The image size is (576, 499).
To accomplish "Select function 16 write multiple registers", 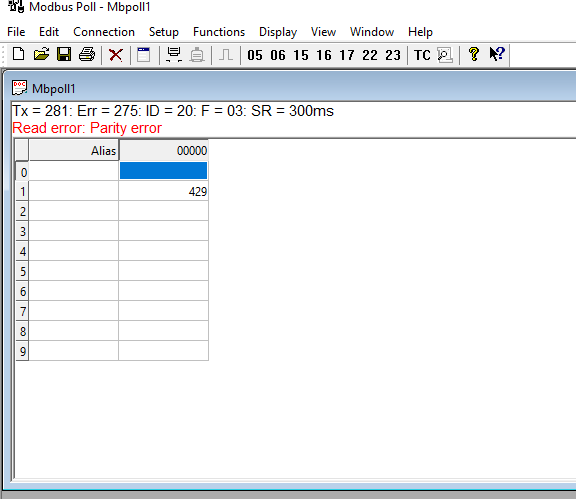I will (324, 55).
